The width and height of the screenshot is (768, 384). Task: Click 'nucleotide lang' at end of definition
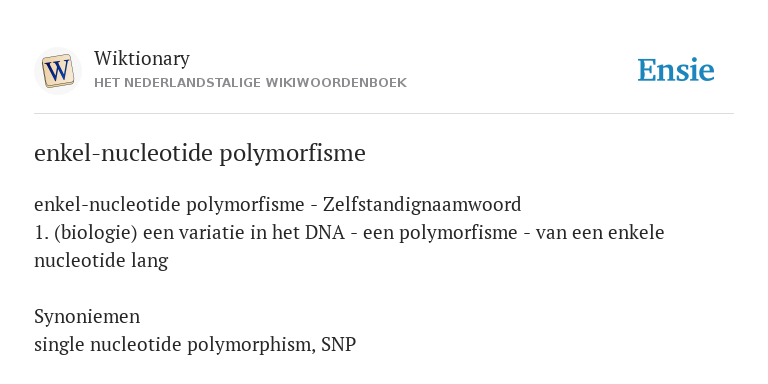click(x=101, y=261)
